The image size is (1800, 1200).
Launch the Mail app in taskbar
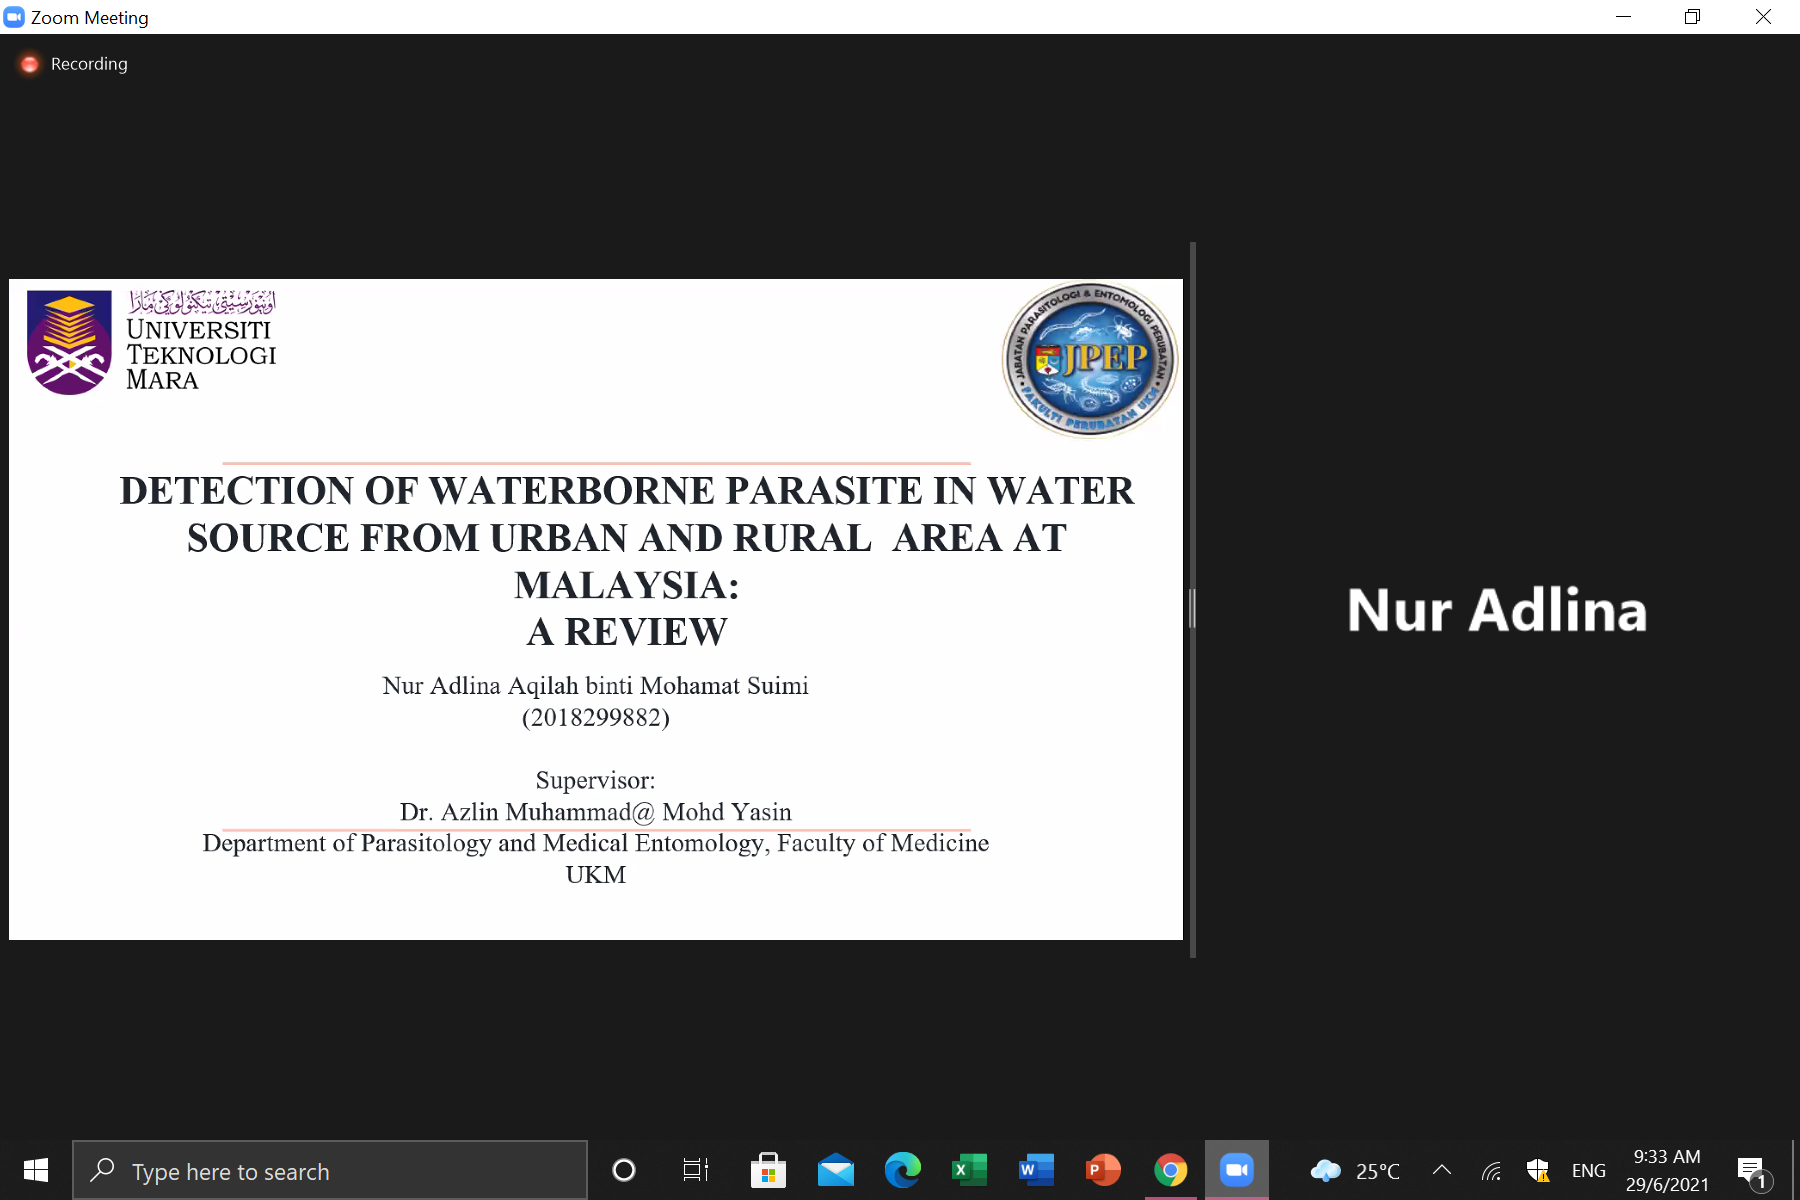click(835, 1170)
